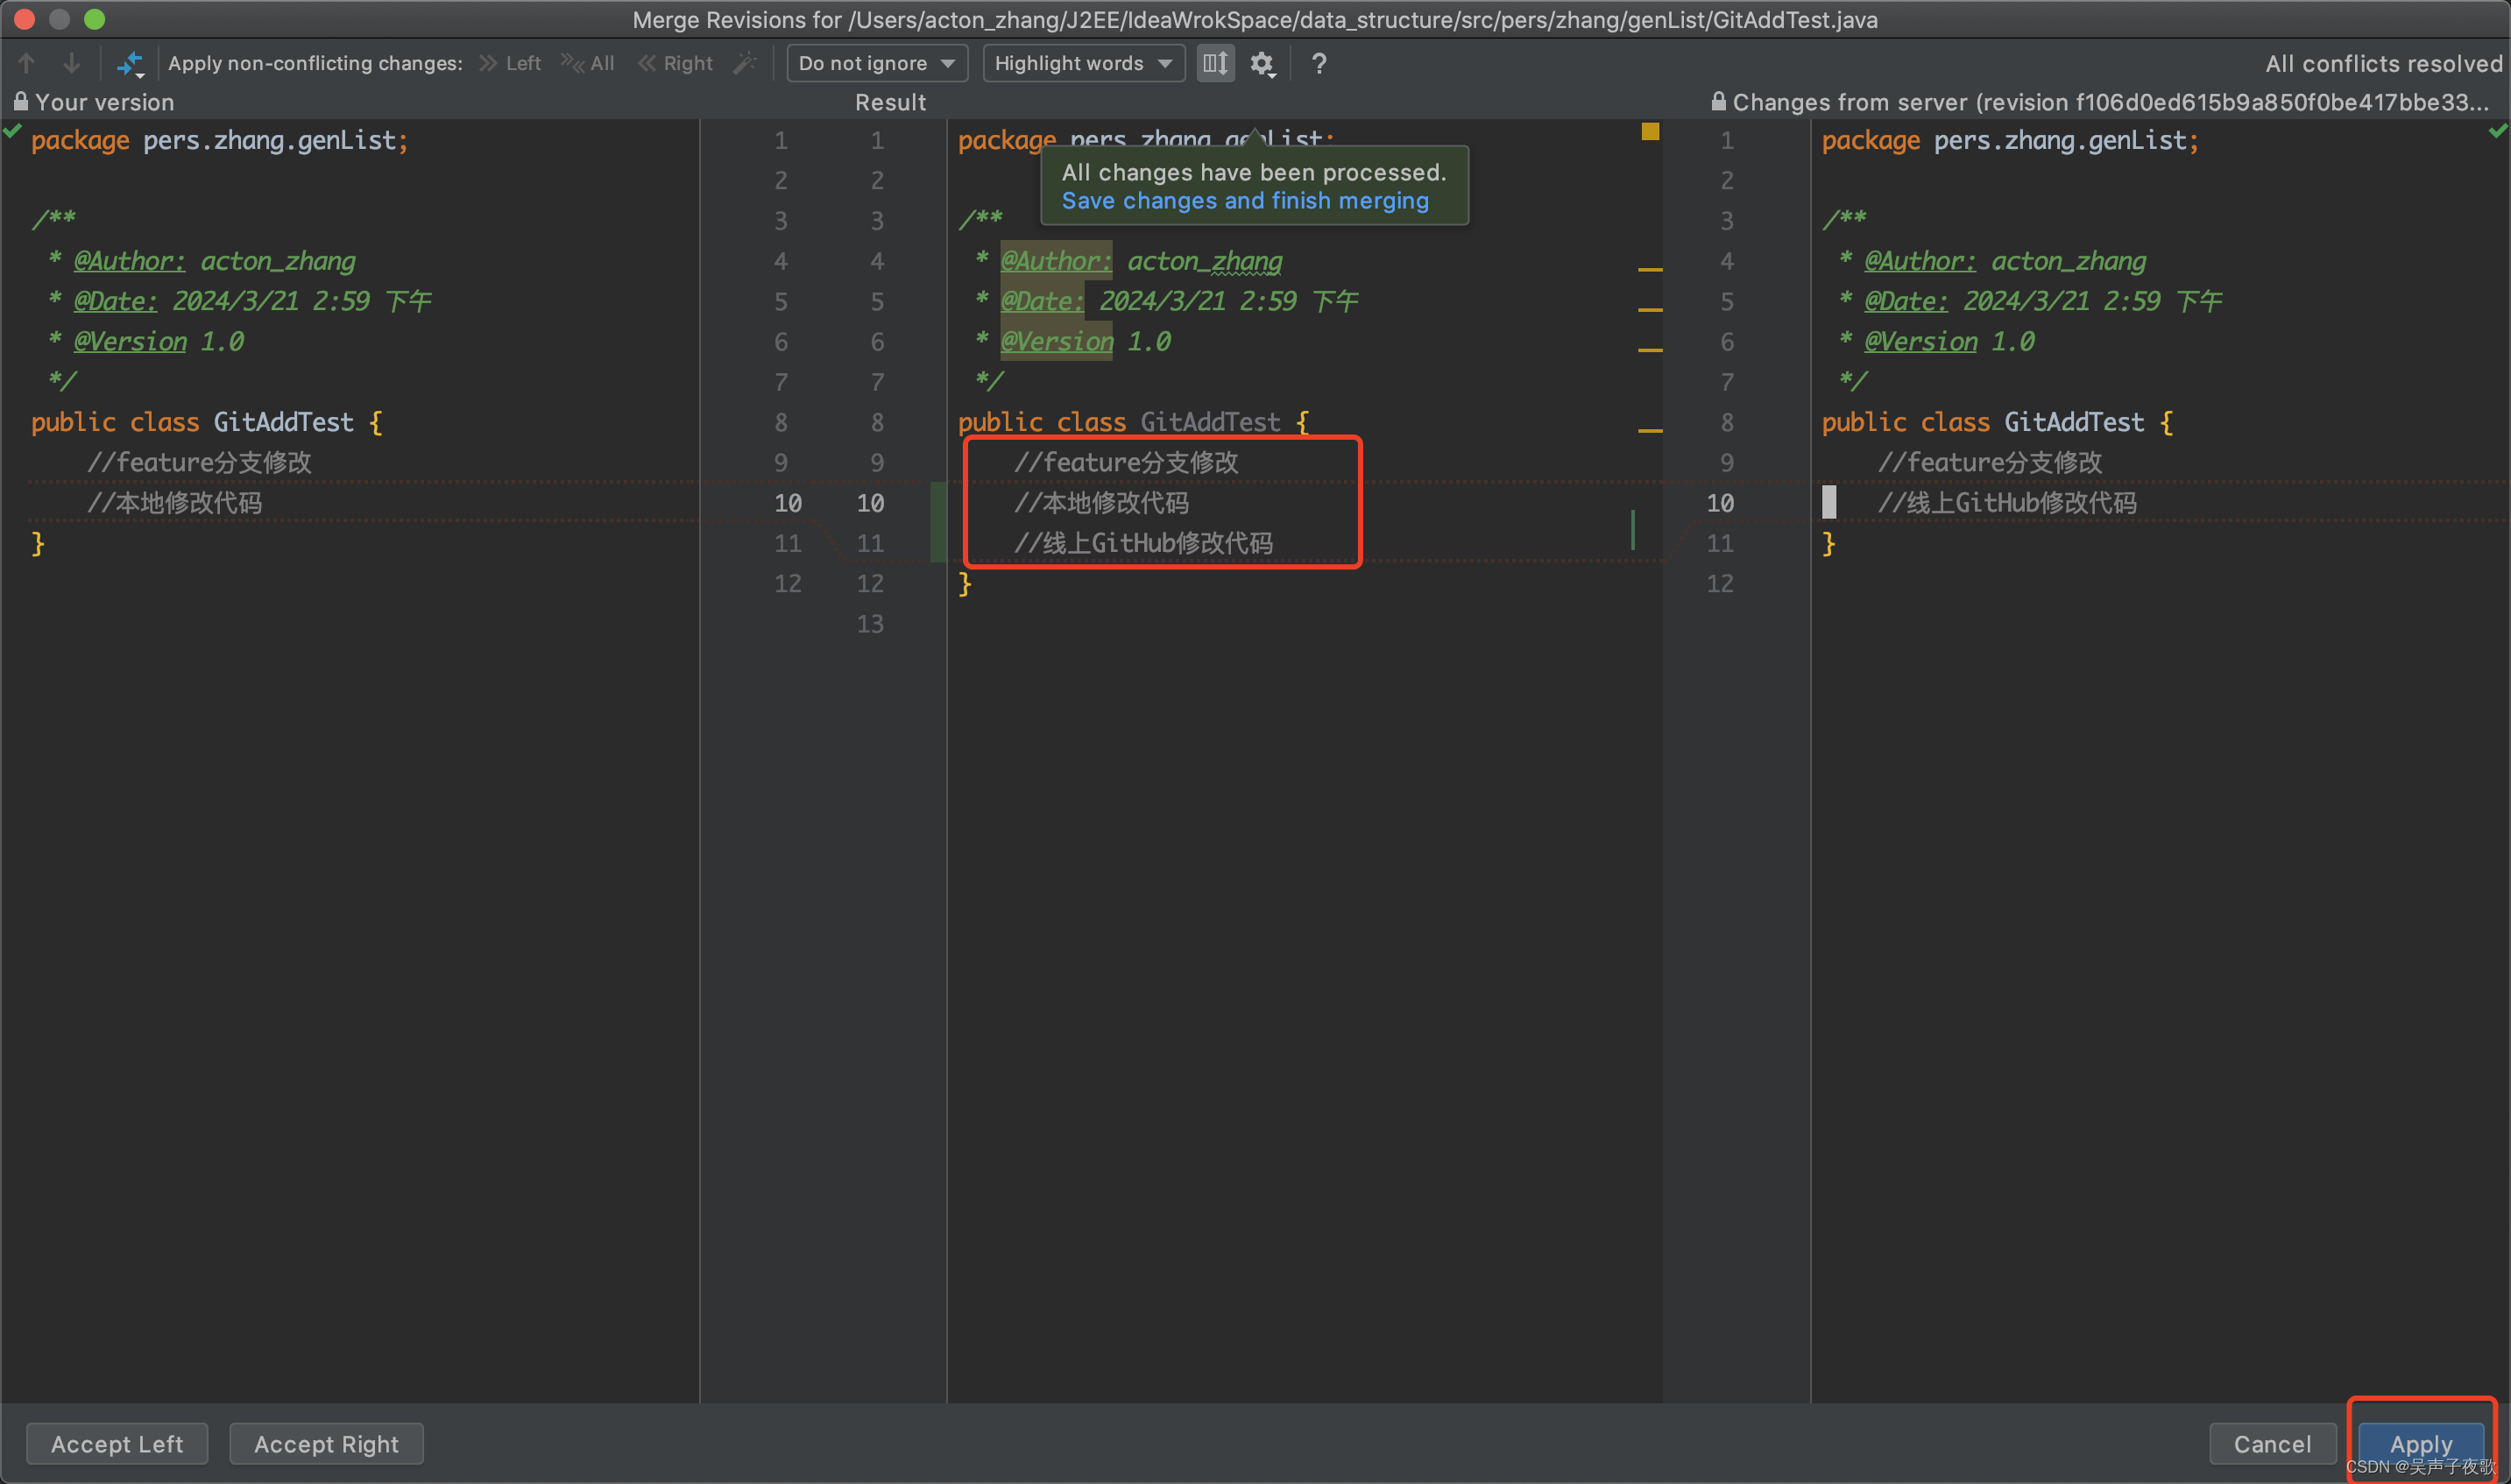Click '@Author:' tag in Result pane

1056,261
